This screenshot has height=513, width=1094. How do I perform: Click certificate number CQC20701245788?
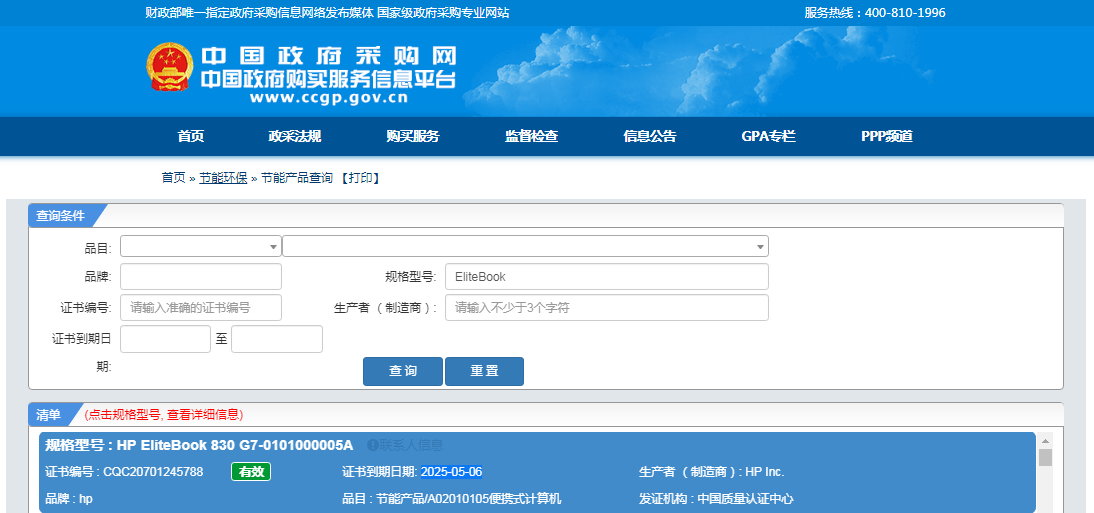[153, 472]
